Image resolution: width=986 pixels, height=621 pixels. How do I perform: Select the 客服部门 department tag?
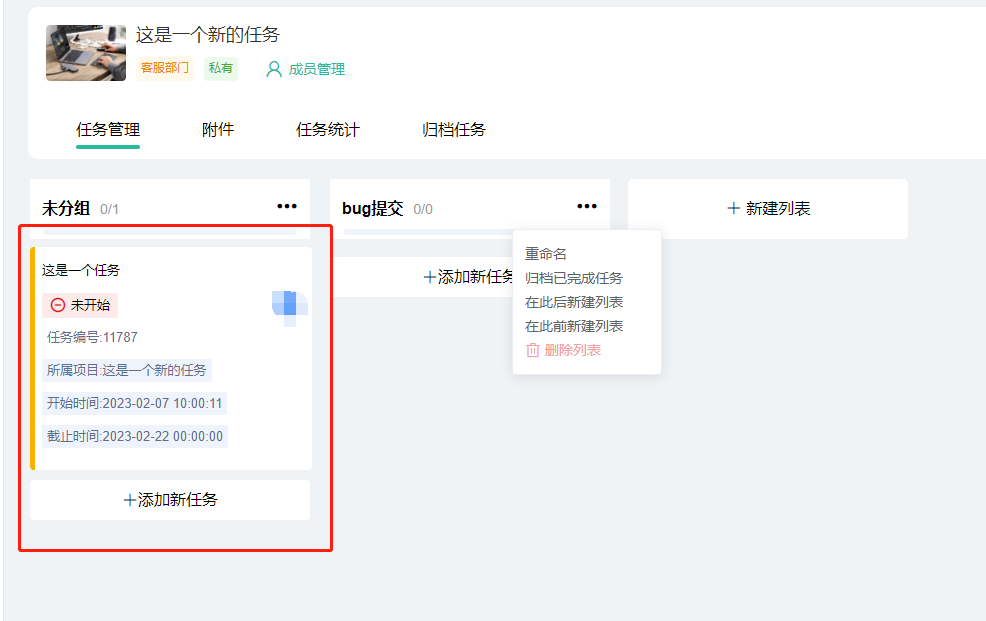(x=164, y=68)
